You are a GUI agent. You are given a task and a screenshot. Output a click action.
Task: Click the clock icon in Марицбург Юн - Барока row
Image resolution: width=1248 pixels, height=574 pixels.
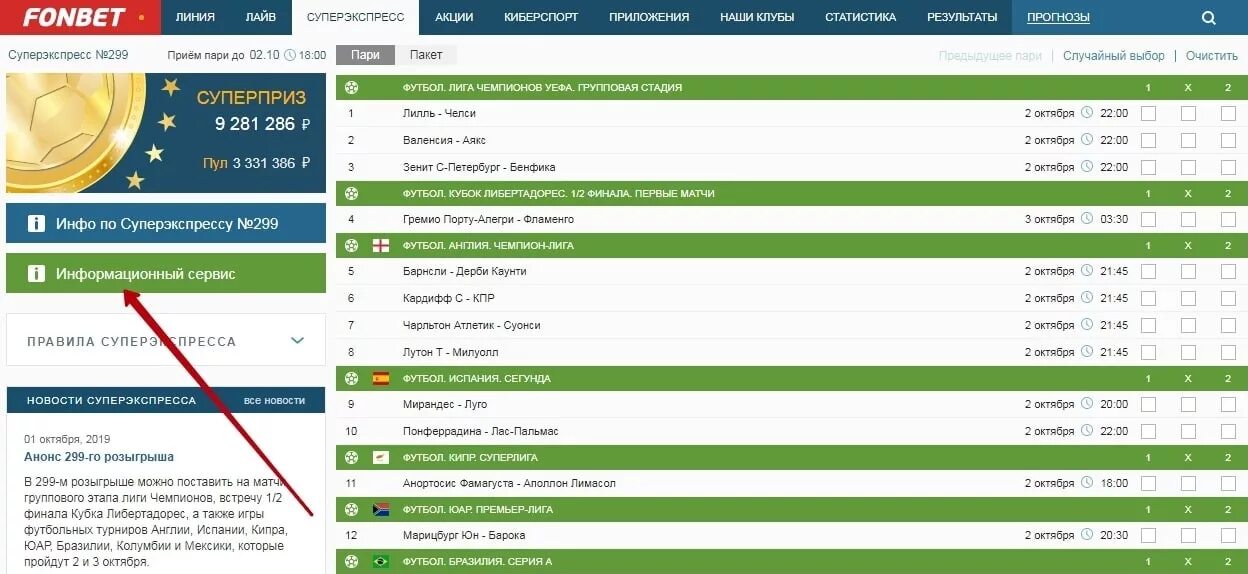point(1087,535)
